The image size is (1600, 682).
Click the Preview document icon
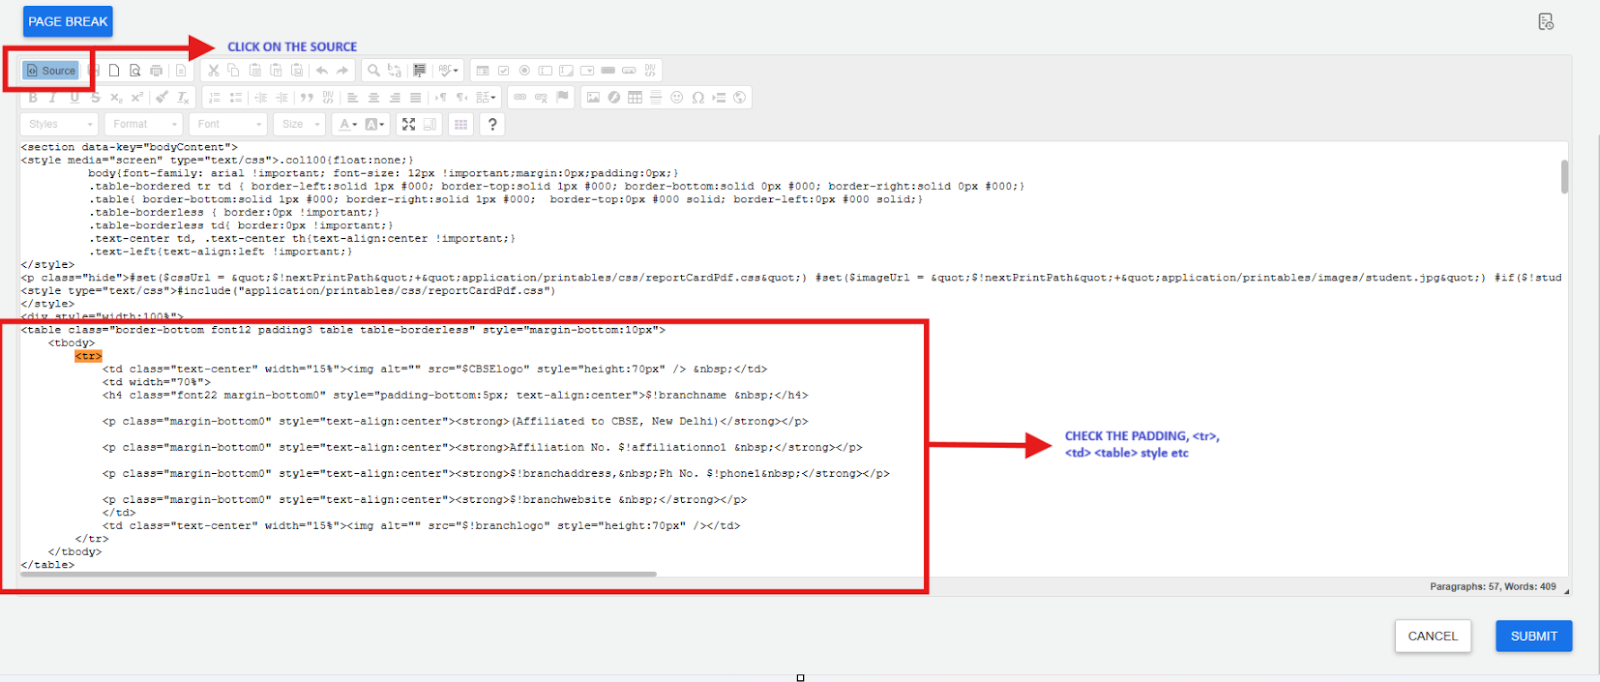(x=135, y=71)
